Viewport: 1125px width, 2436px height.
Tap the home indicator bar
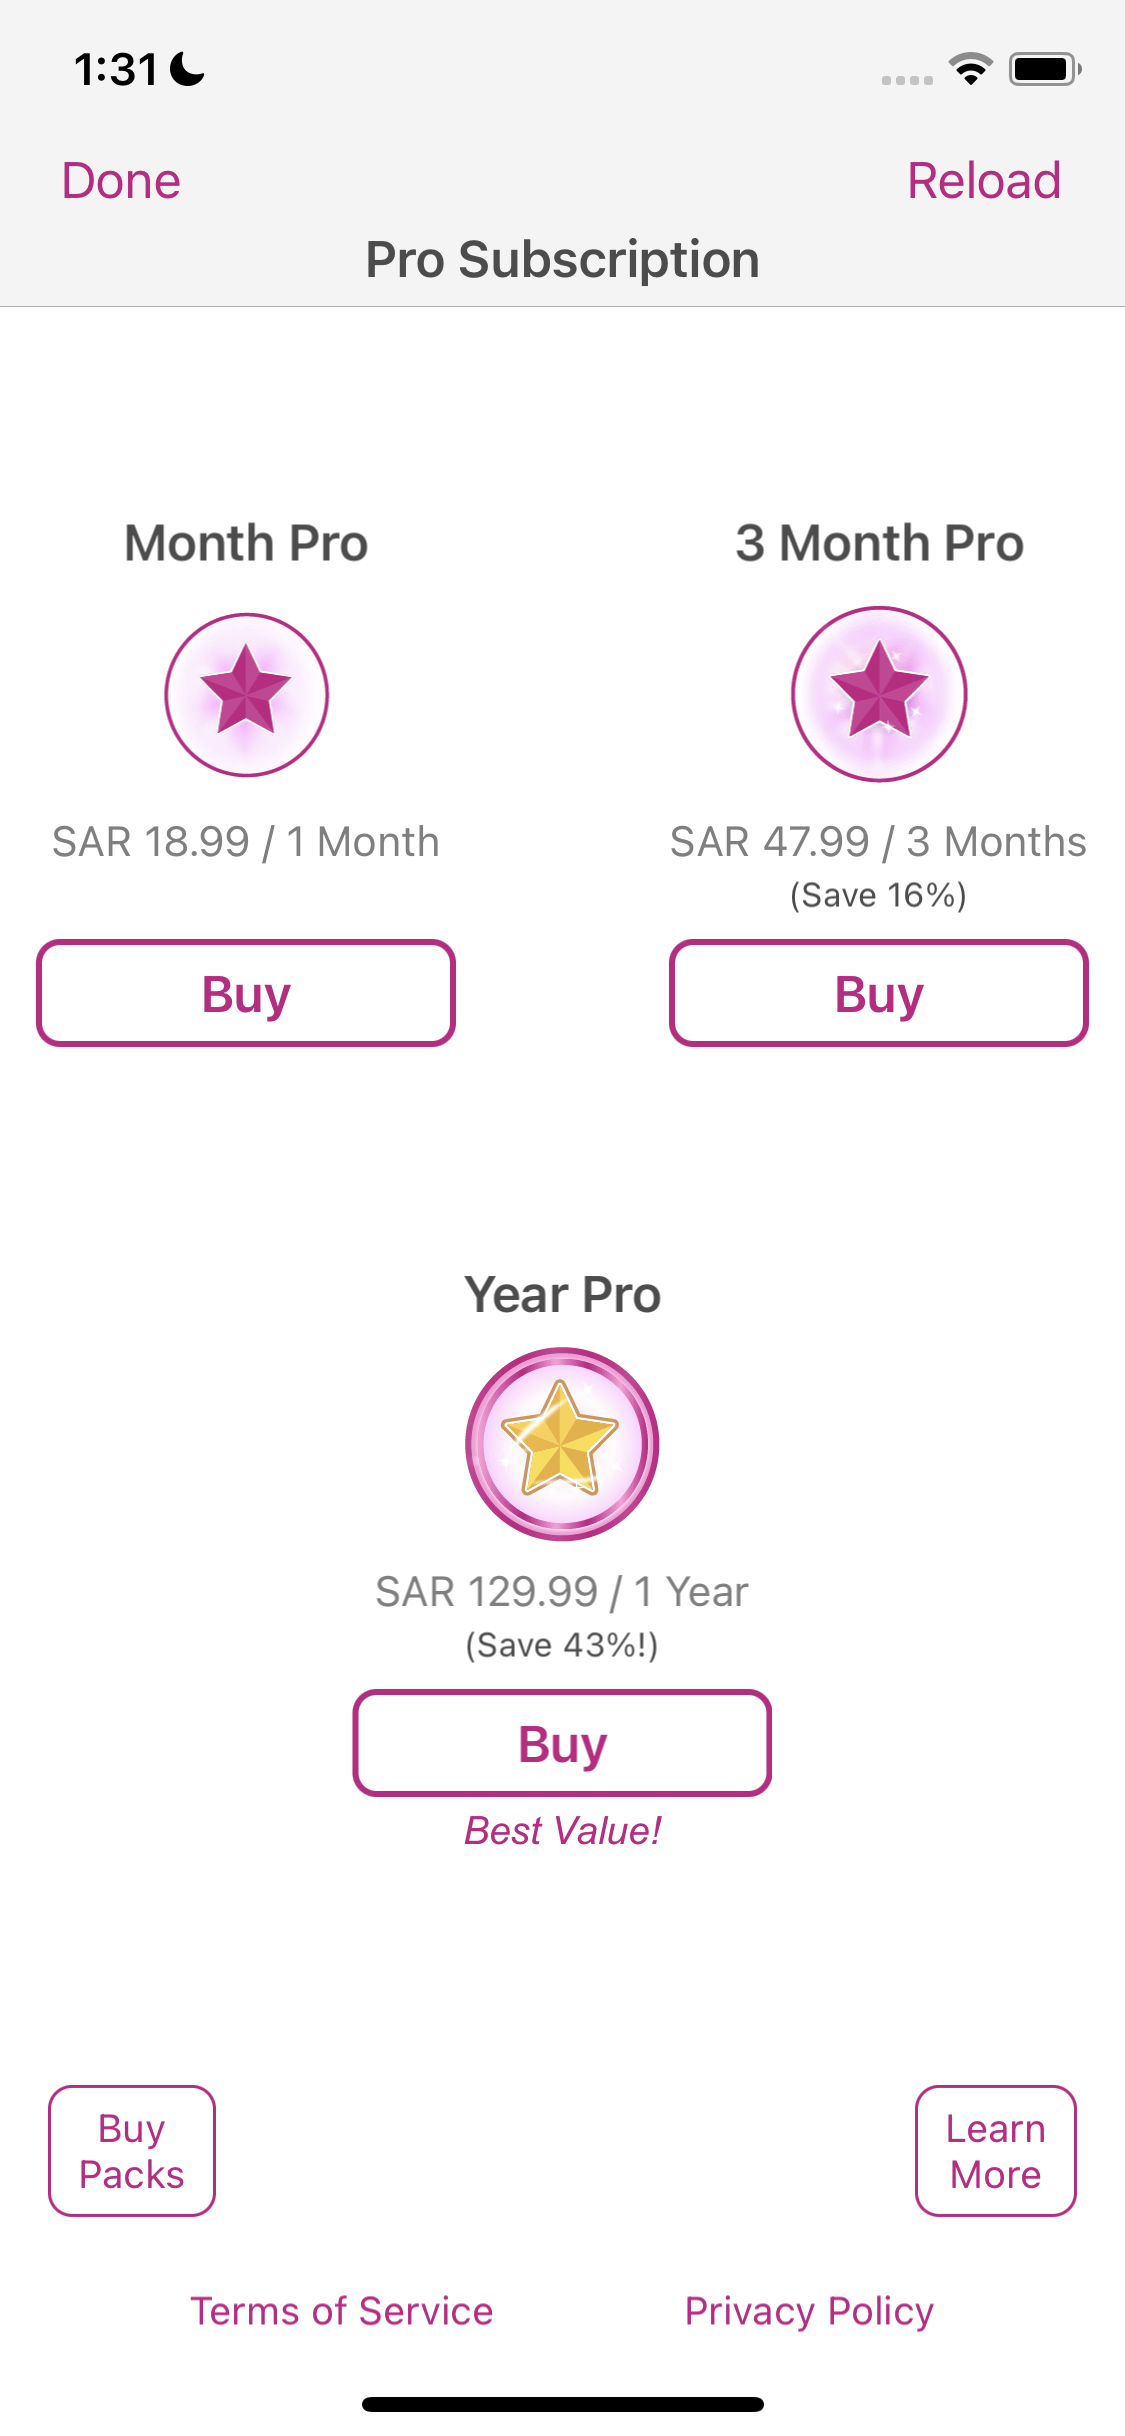coord(562,2404)
